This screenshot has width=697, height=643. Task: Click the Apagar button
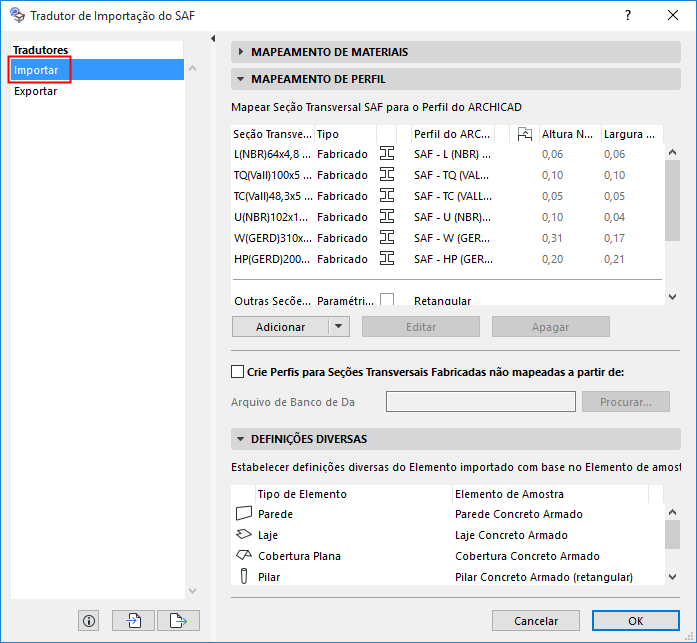click(550, 327)
